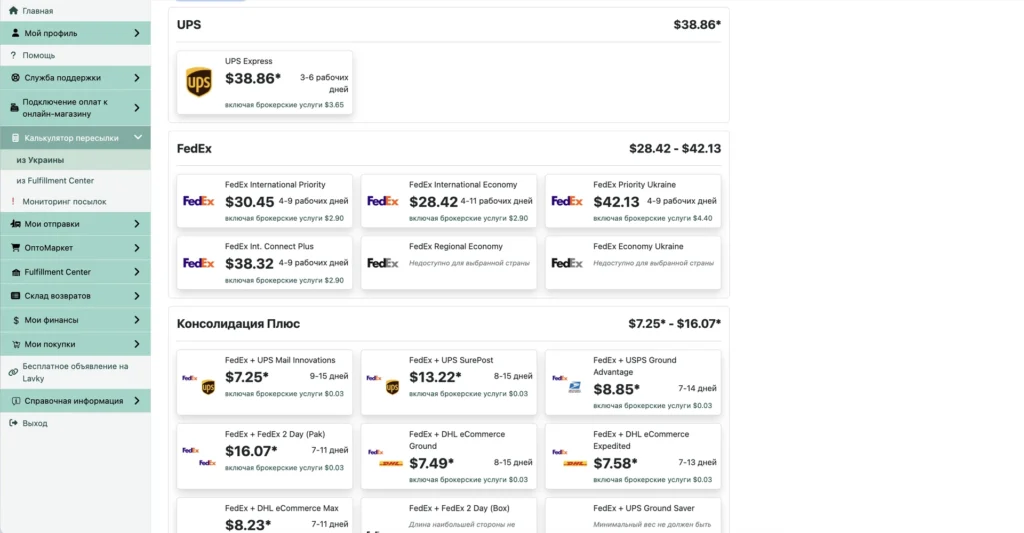Expand the Fulfillment Center chevron

point(136,272)
